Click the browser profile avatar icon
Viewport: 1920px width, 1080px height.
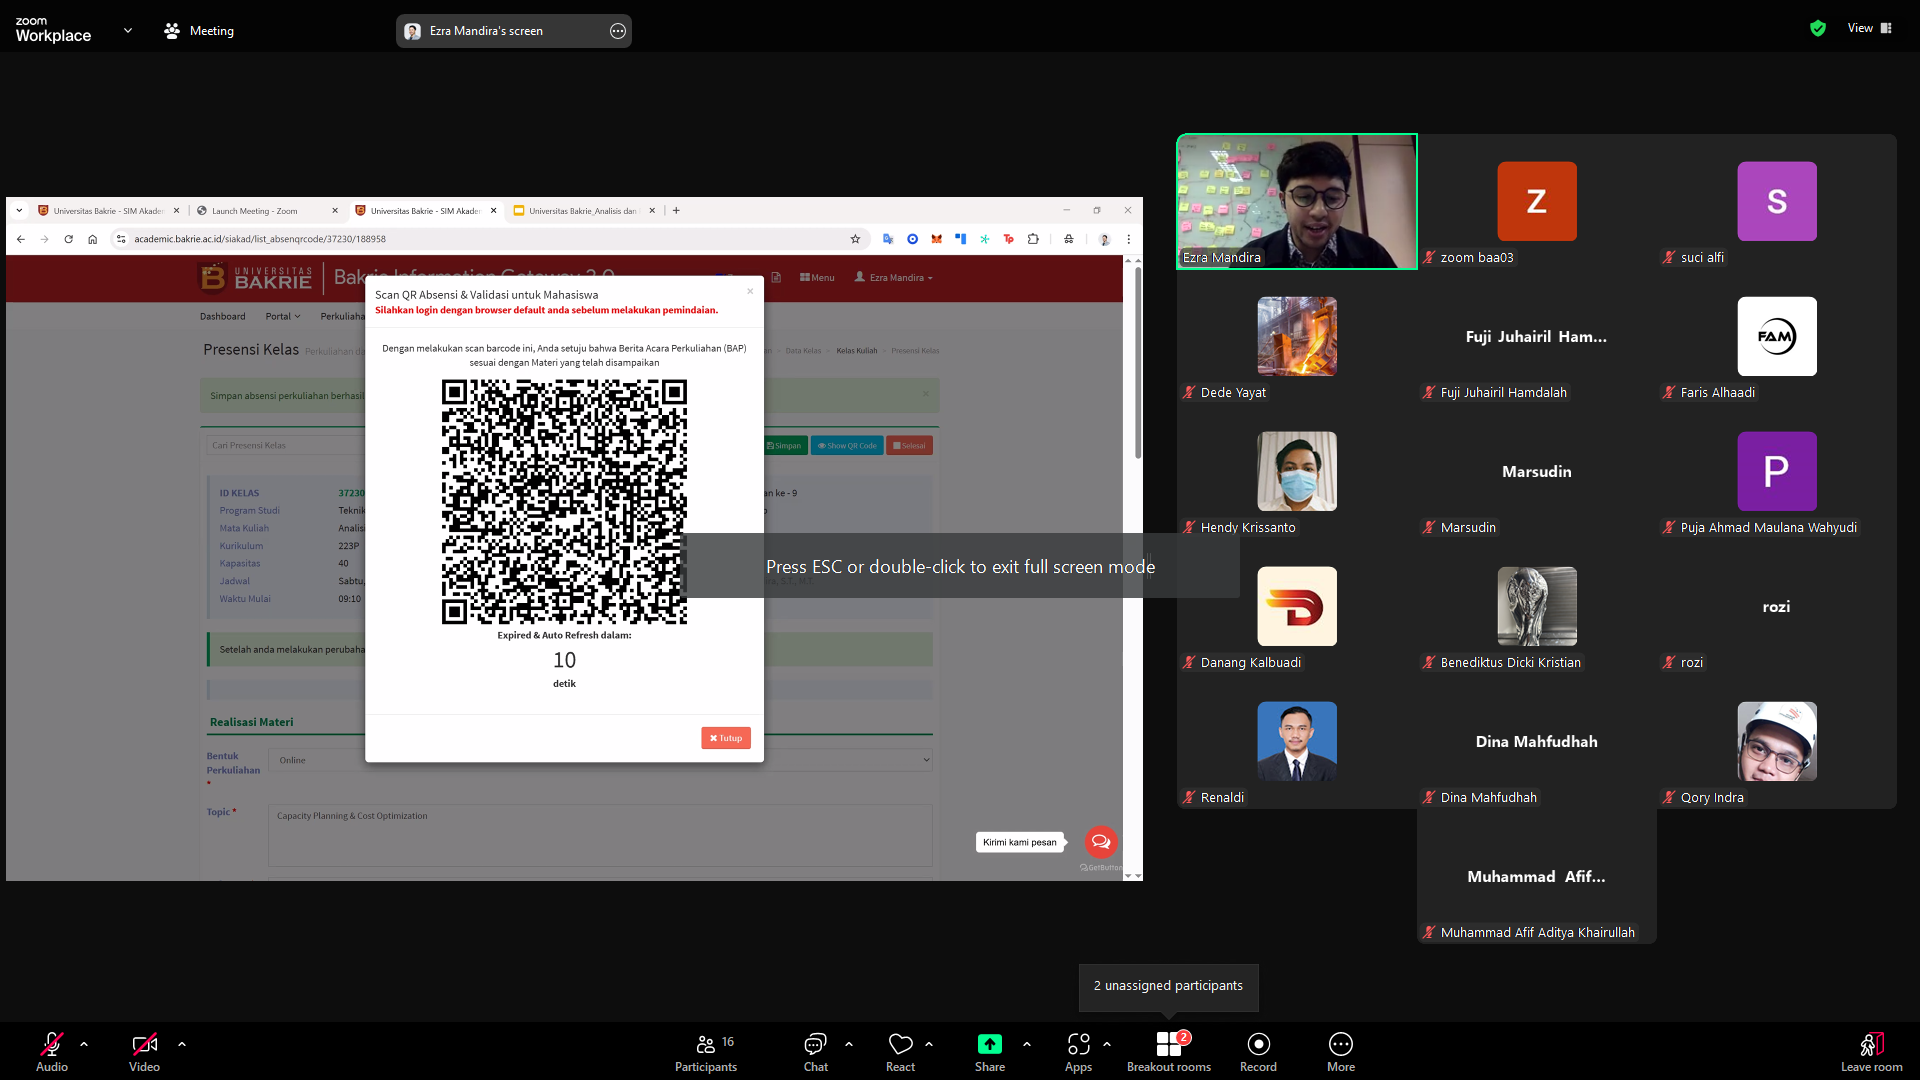tap(1104, 239)
